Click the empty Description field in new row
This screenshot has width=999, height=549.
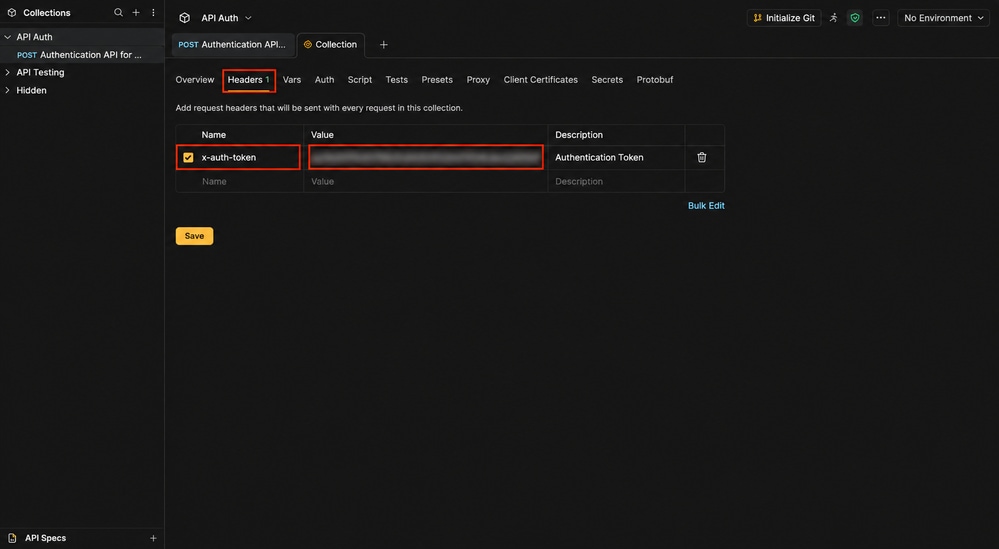click(x=616, y=182)
